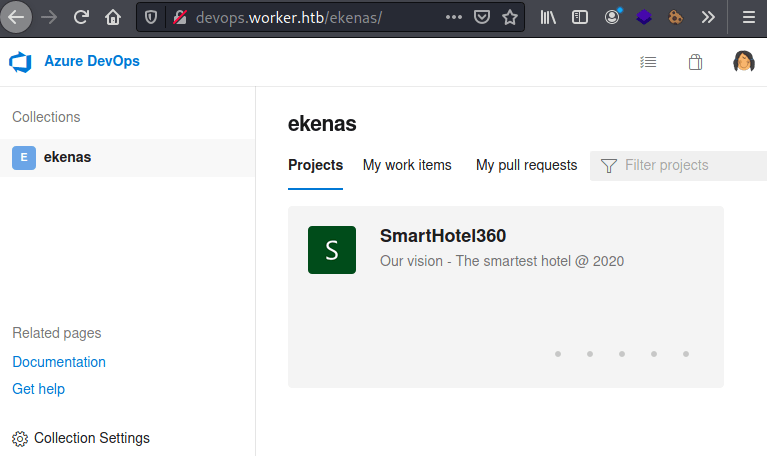Switch to the Projects tab
767x456 pixels.
(316, 165)
